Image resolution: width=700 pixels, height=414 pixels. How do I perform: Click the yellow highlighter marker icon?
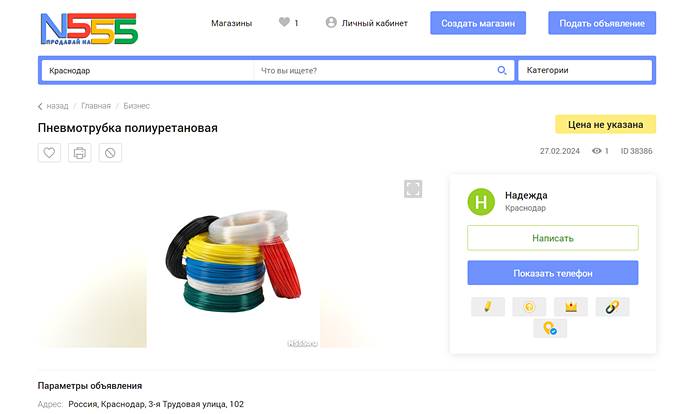[488, 307]
